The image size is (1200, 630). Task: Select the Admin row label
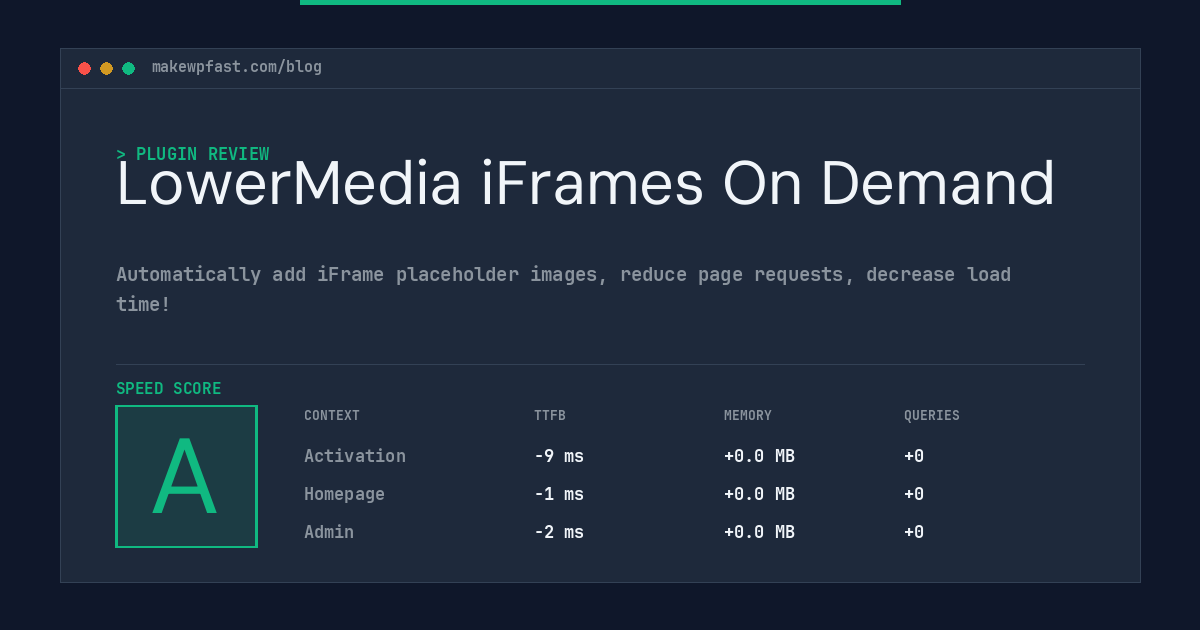pos(329,532)
